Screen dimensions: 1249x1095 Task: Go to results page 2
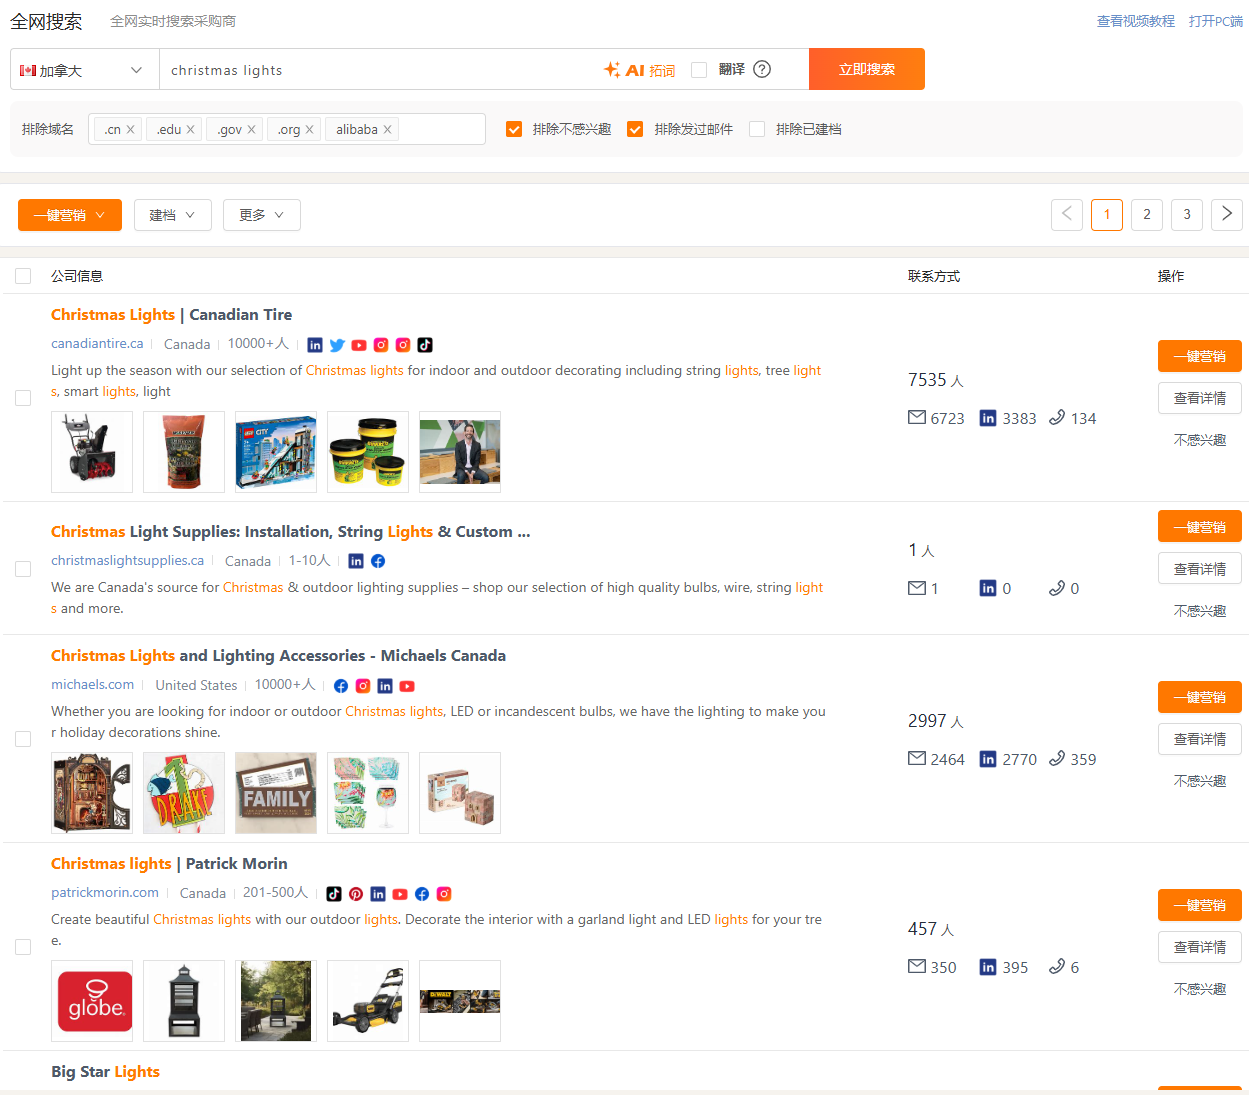point(1147,215)
